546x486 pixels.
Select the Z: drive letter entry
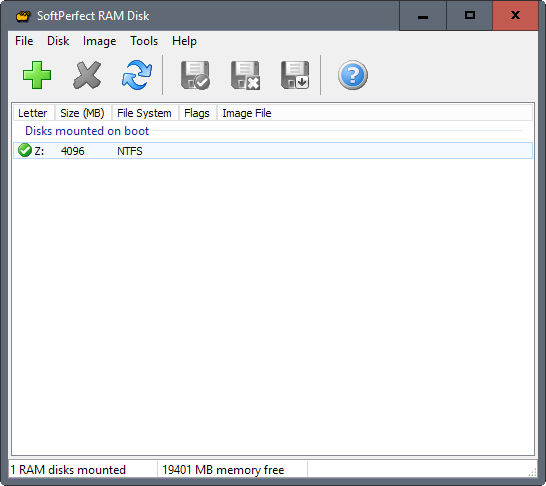(39, 151)
